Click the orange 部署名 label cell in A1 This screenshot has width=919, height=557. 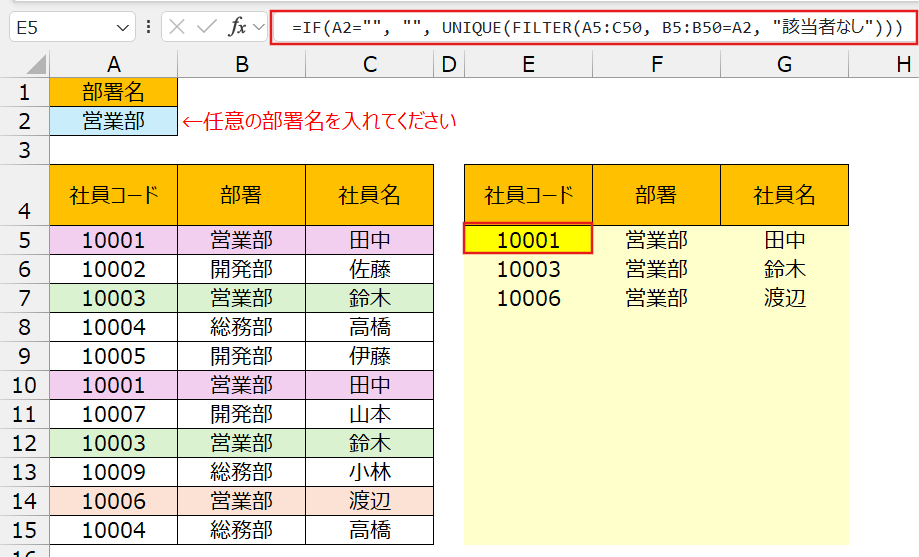tap(113, 93)
